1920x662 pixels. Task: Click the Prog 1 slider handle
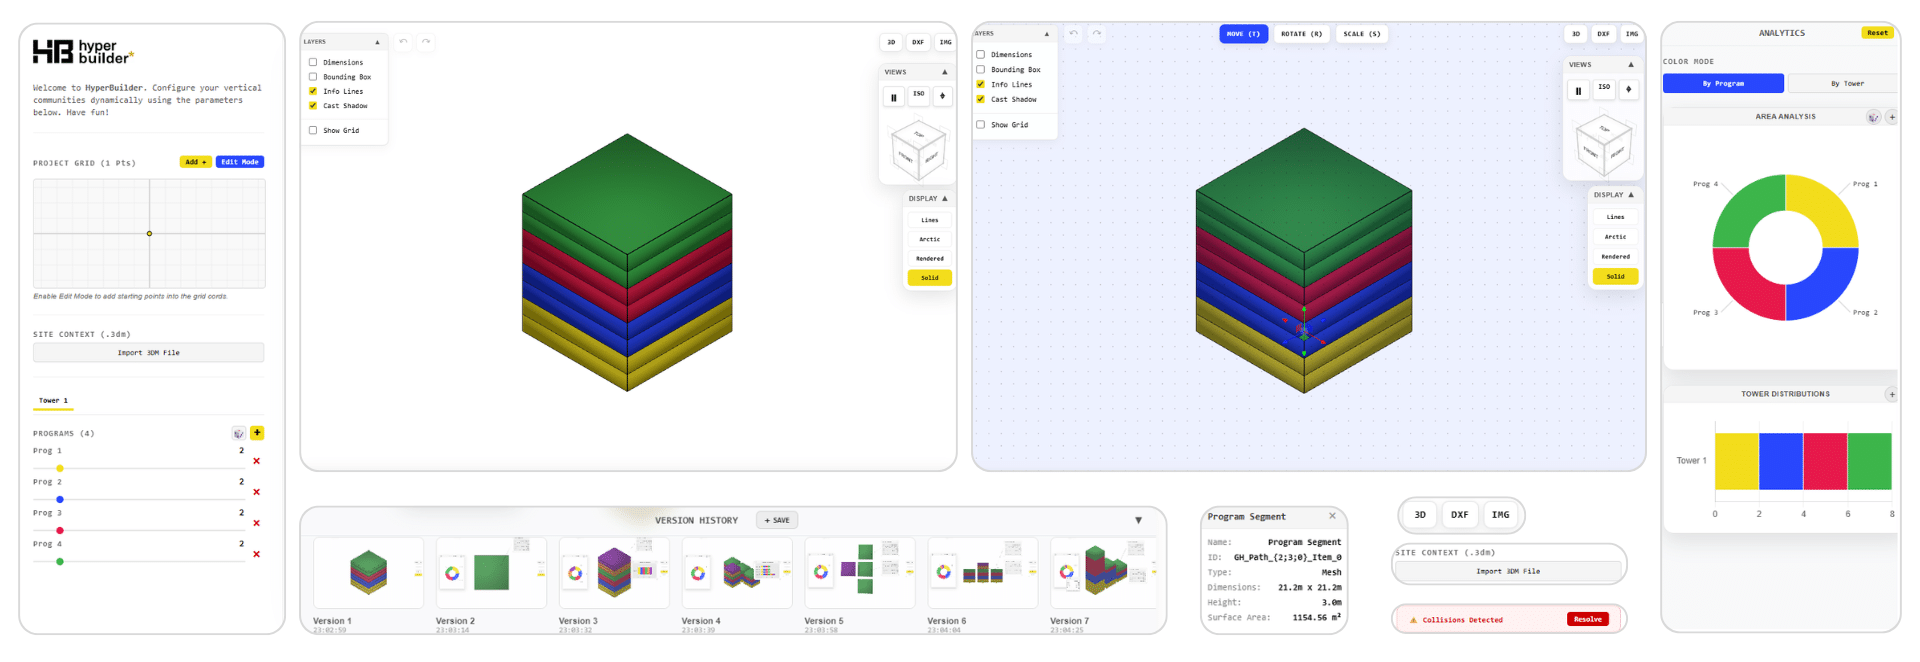coord(60,468)
